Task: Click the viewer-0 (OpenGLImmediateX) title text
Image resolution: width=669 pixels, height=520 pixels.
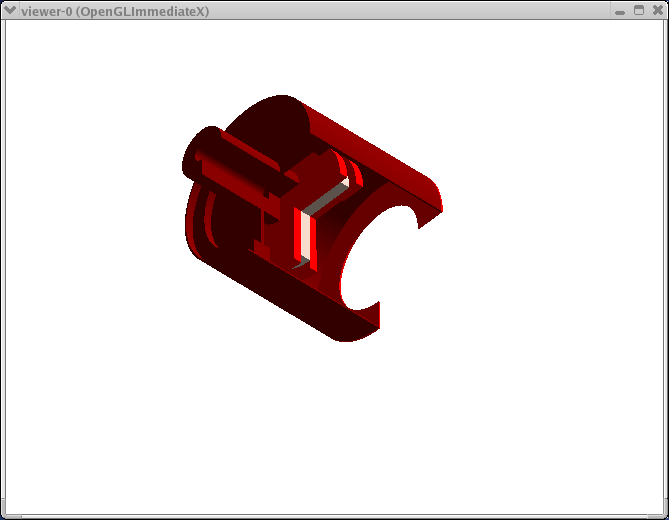Action: tap(115, 10)
